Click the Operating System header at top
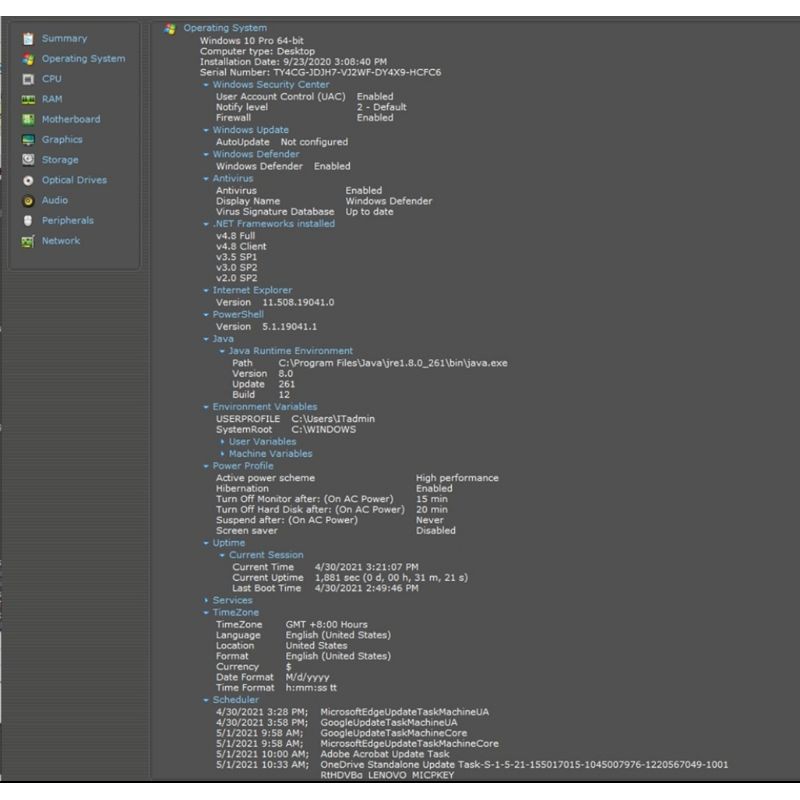The width and height of the screenshot is (800, 800). click(225, 28)
